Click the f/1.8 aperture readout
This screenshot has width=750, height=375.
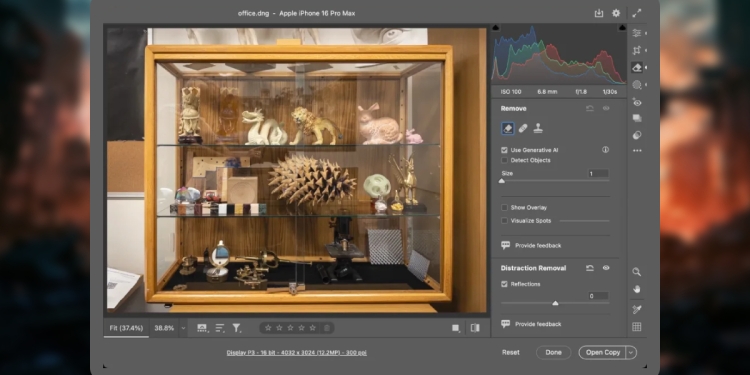tap(581, 92)
